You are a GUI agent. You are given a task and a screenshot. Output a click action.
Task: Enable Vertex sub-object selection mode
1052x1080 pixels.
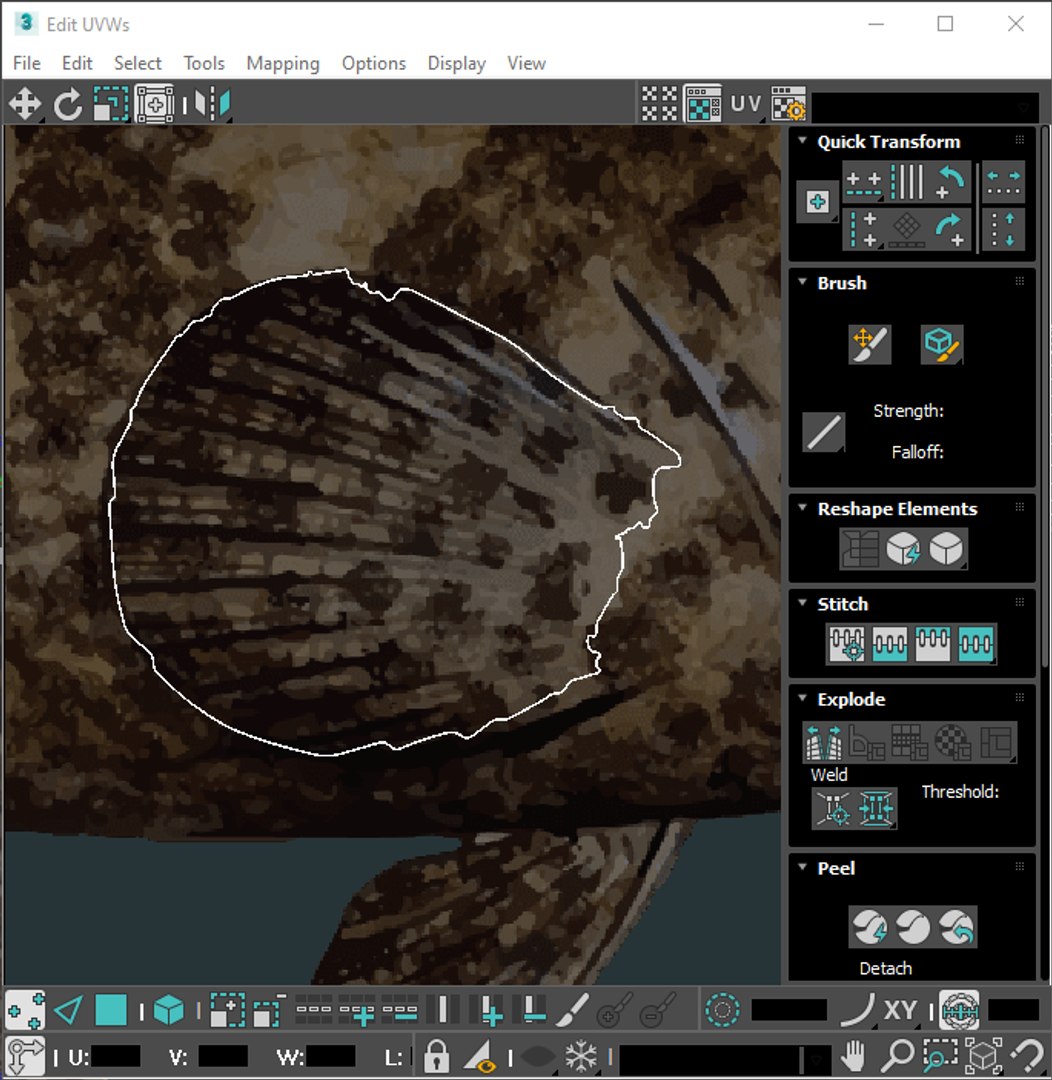(25, 1011)
